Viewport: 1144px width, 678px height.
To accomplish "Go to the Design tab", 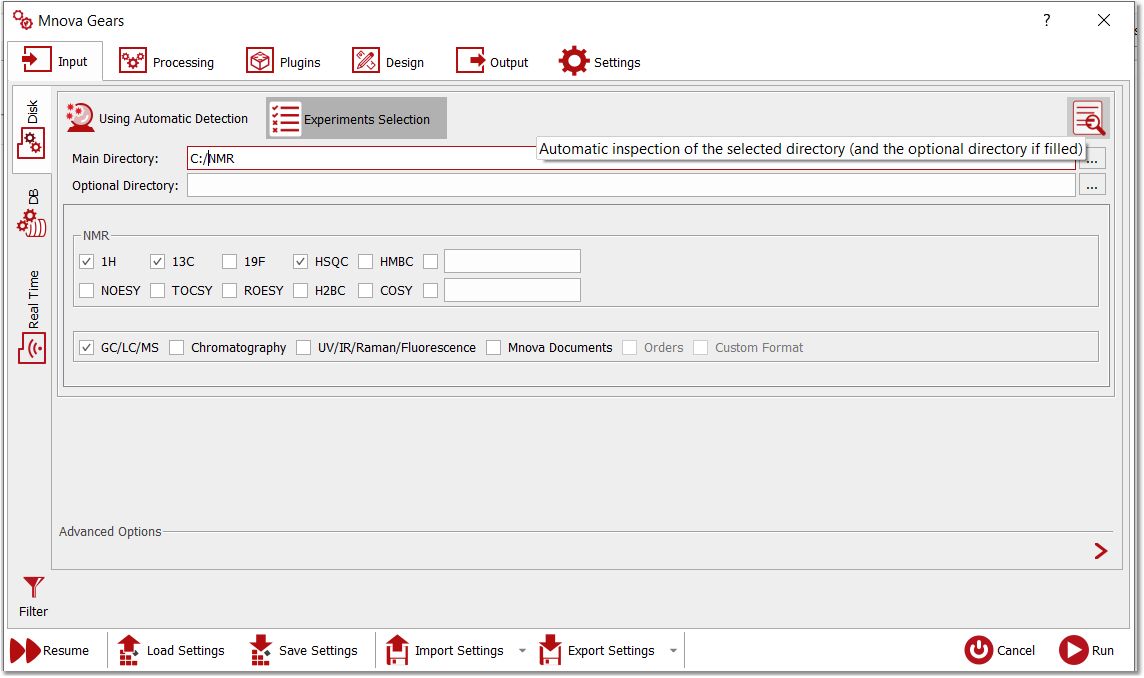I will (387, 62).
